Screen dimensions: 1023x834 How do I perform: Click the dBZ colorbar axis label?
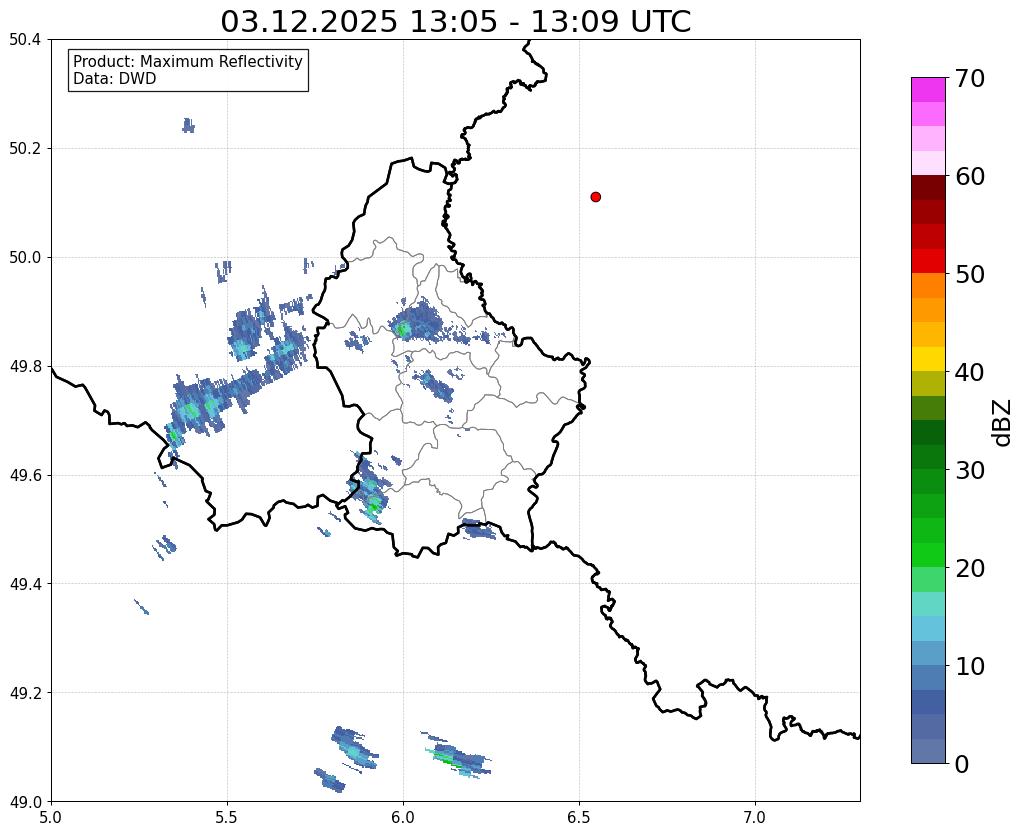[1003, 422]
